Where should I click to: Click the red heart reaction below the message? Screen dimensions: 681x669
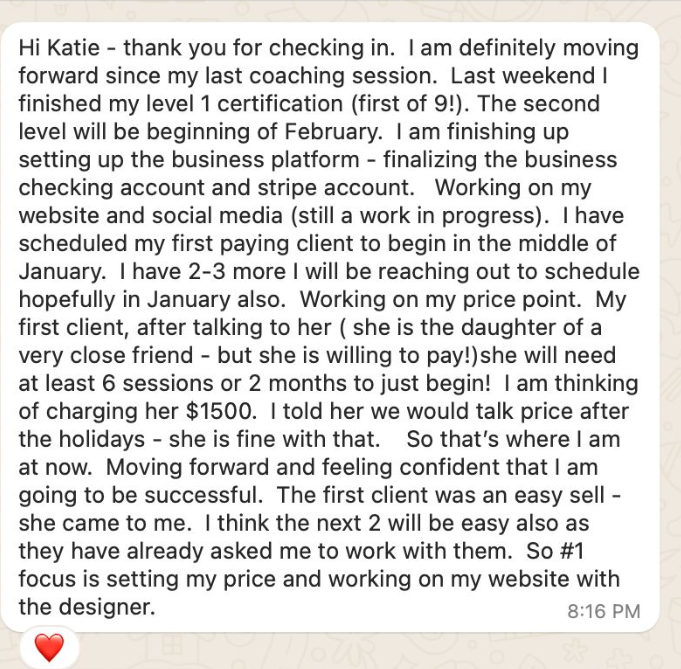(x=48, y=647)
